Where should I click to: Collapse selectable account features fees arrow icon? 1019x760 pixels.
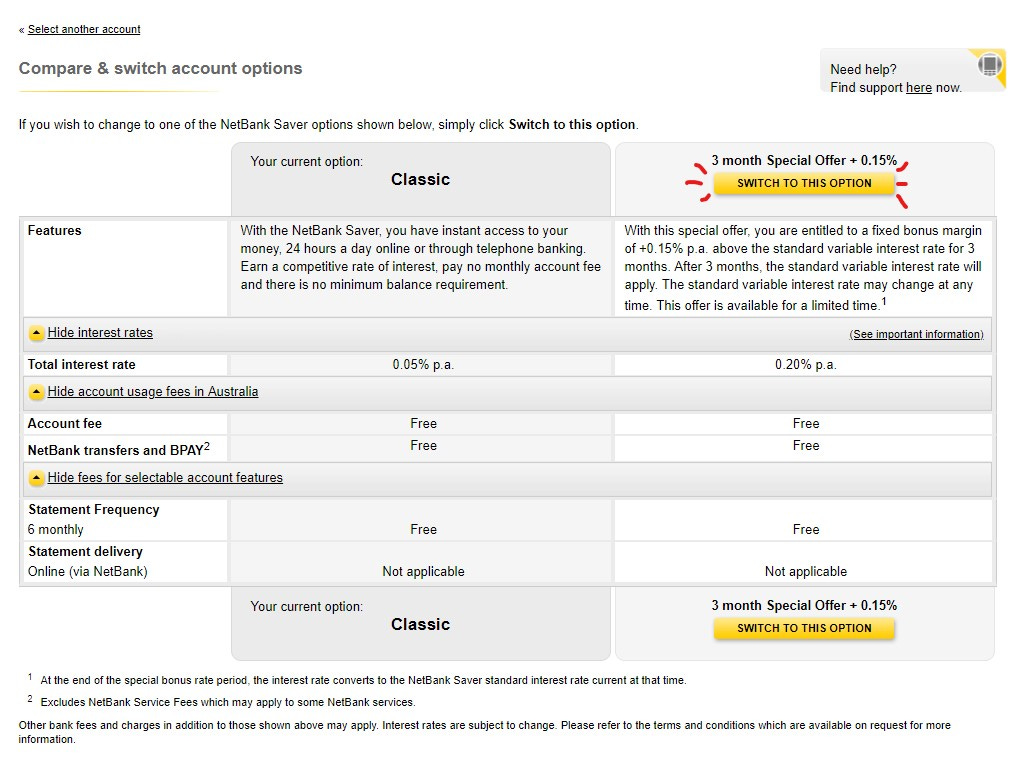coord(36,478)
